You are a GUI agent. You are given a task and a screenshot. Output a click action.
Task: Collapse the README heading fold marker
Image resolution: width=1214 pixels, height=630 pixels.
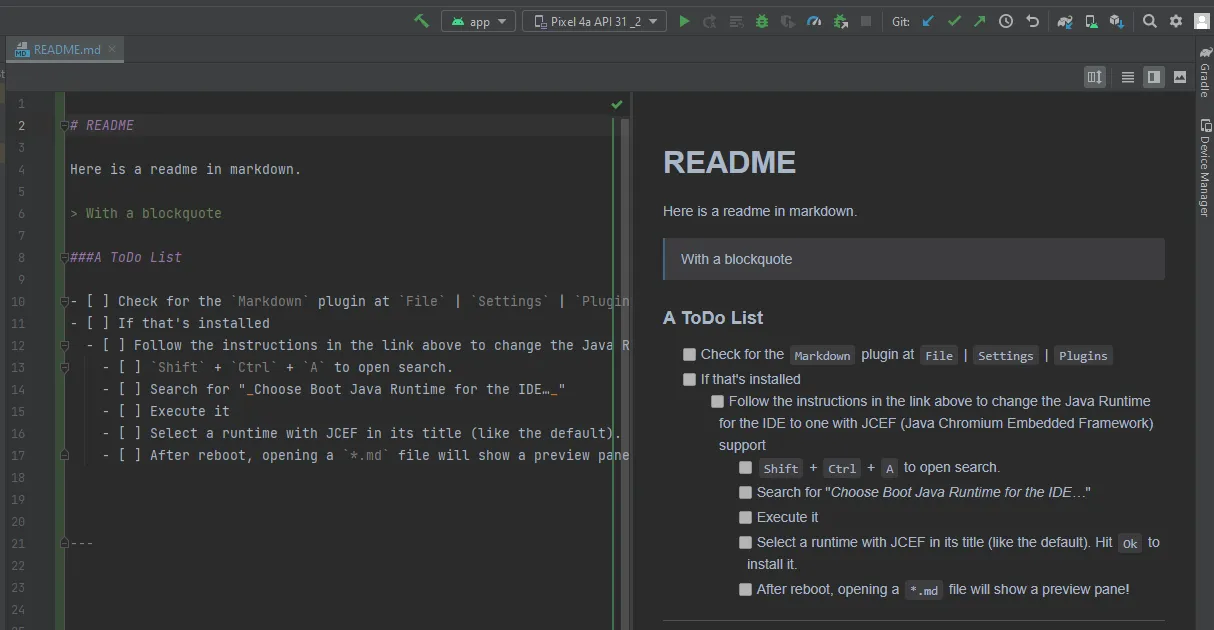coord(64,126)
